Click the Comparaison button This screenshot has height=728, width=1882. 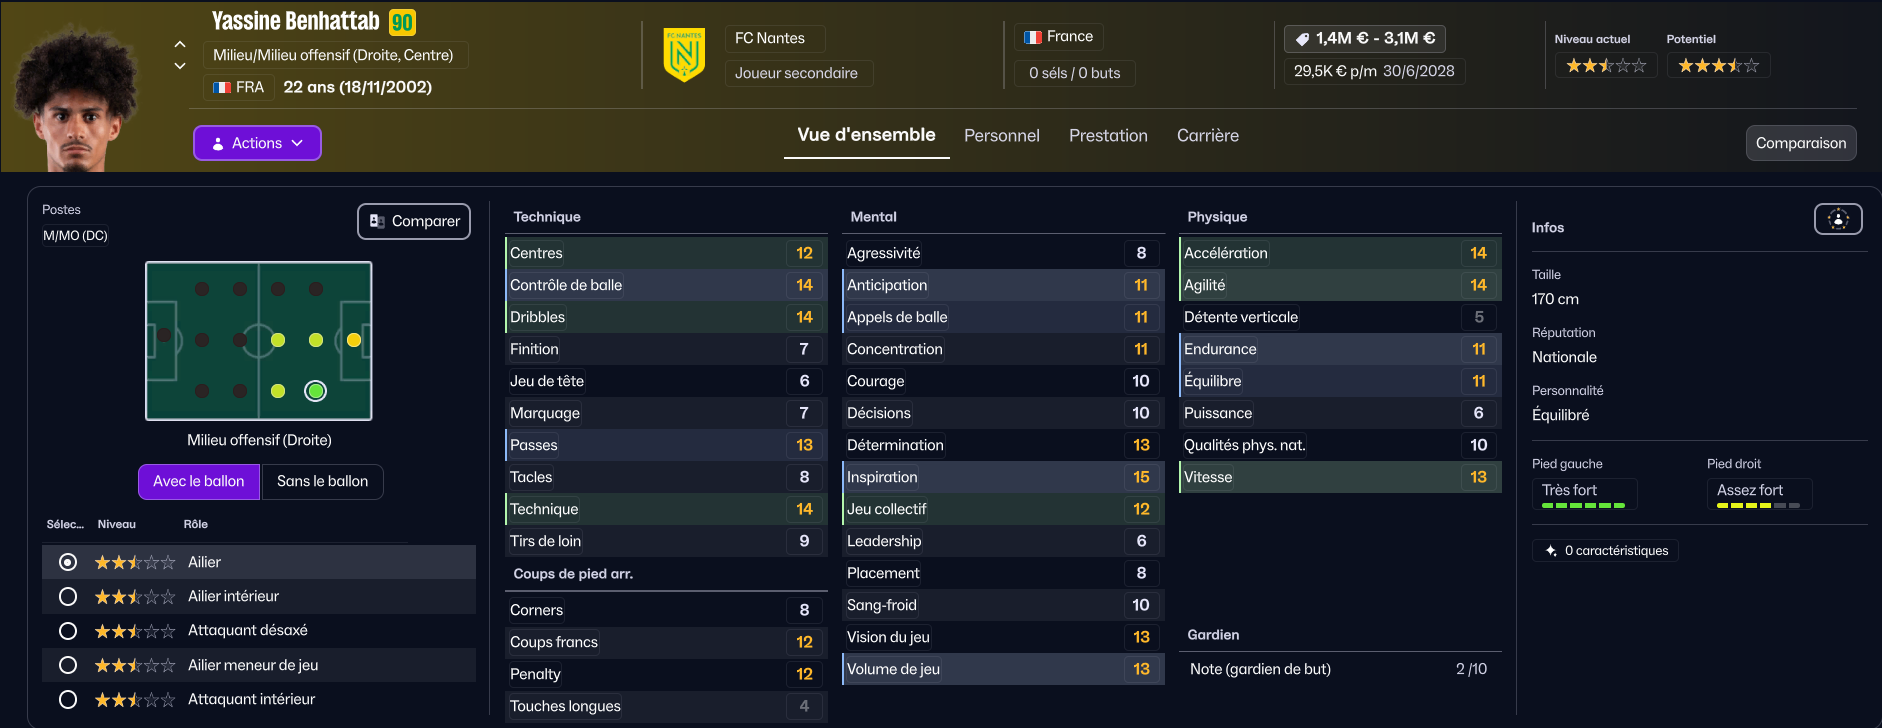point(1800,143)
